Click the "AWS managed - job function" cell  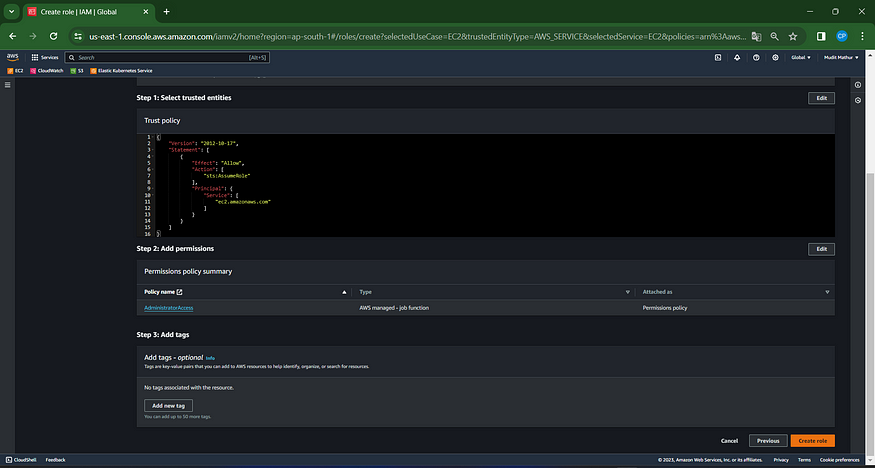[394, 308]
